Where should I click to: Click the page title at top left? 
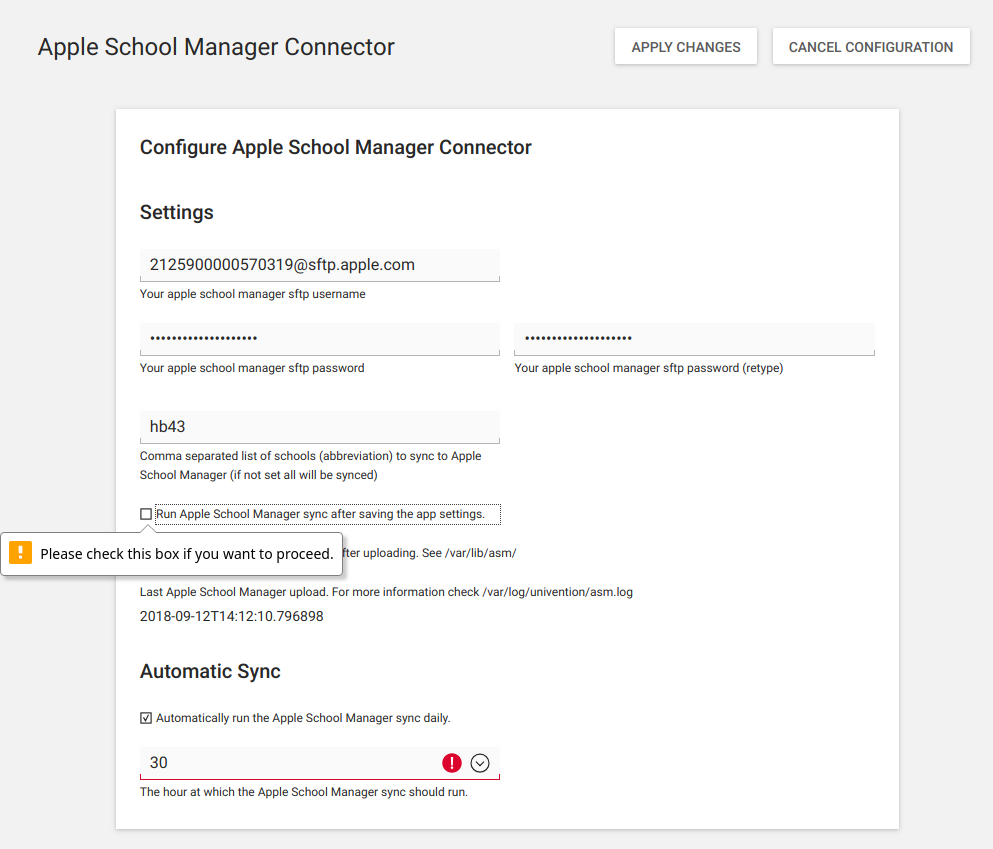coord(216,47)
